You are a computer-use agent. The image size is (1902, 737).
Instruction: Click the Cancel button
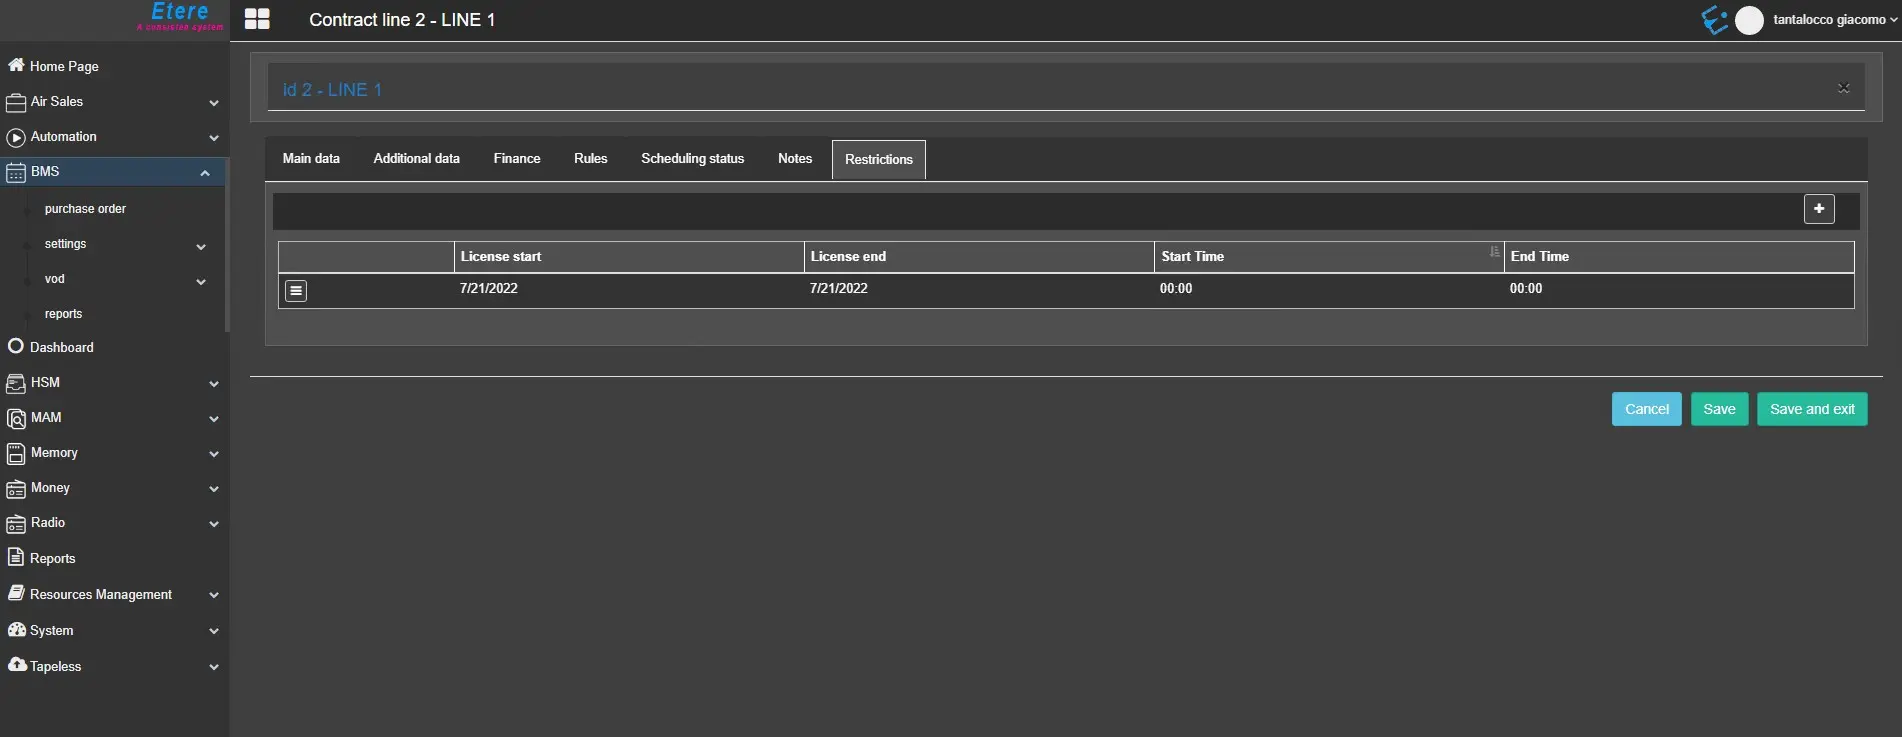1646,409
